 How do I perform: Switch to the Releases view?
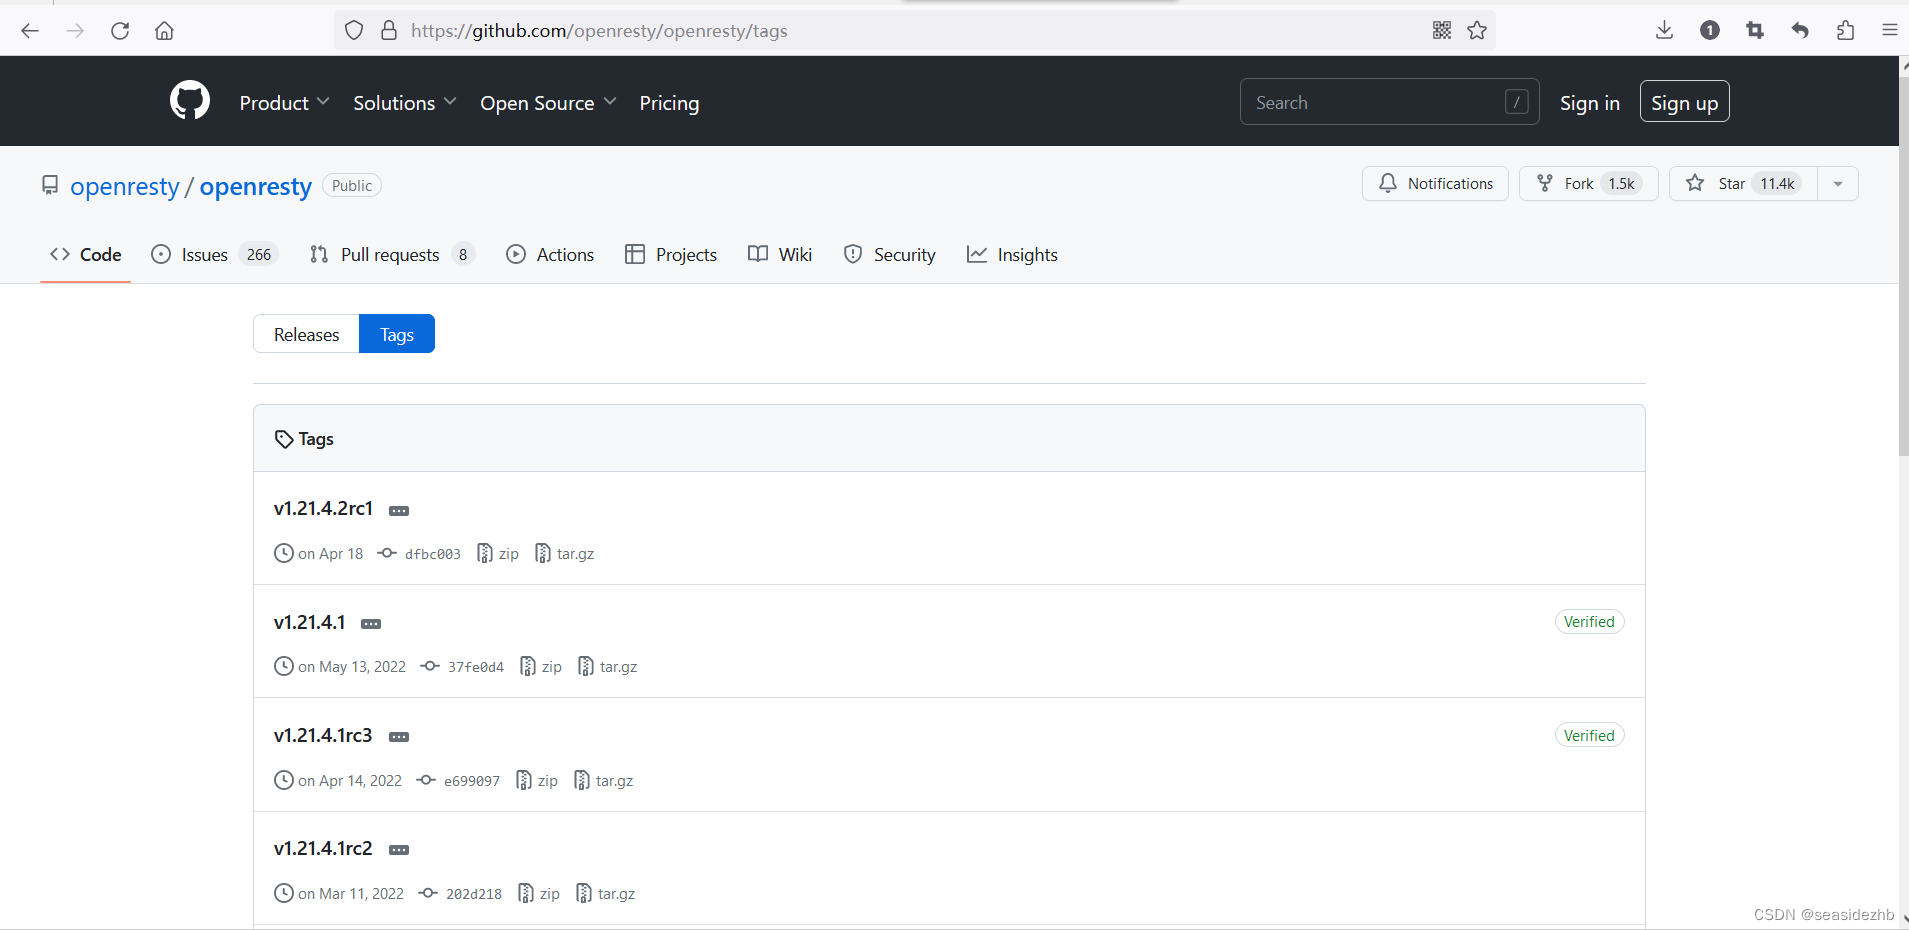(x=306, y=334)
